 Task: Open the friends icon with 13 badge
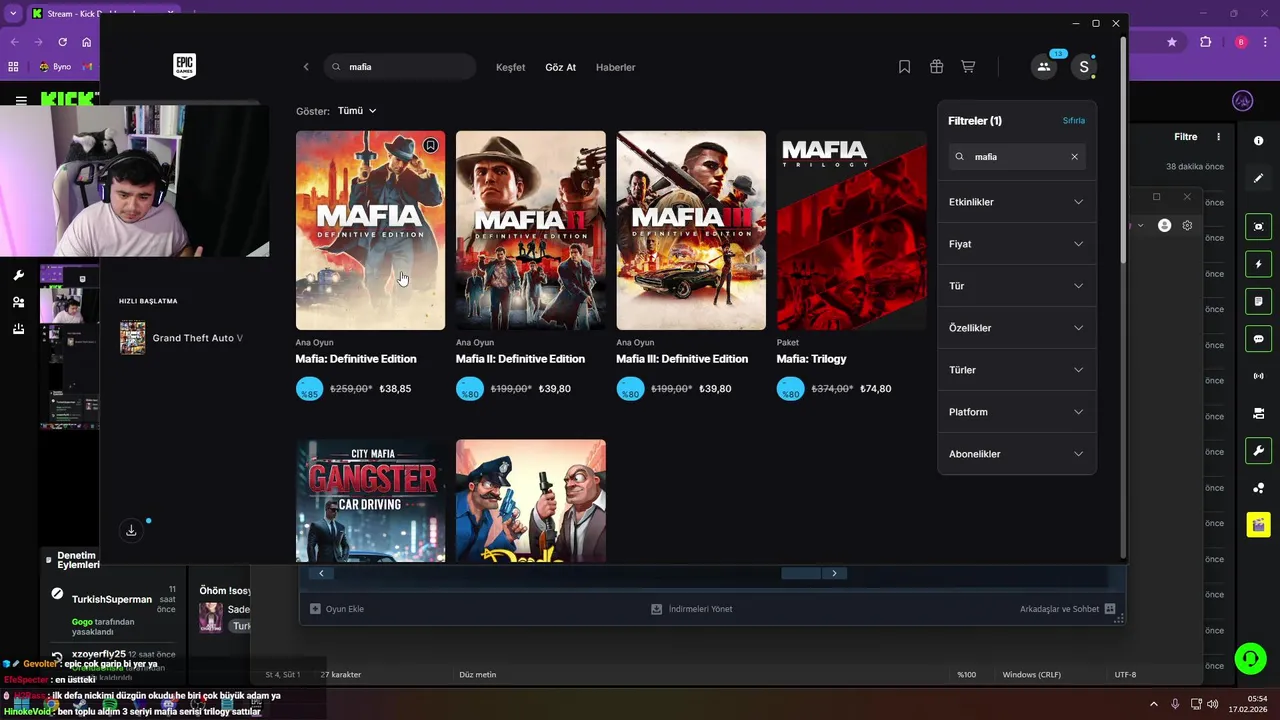(x=1044, y=67)
